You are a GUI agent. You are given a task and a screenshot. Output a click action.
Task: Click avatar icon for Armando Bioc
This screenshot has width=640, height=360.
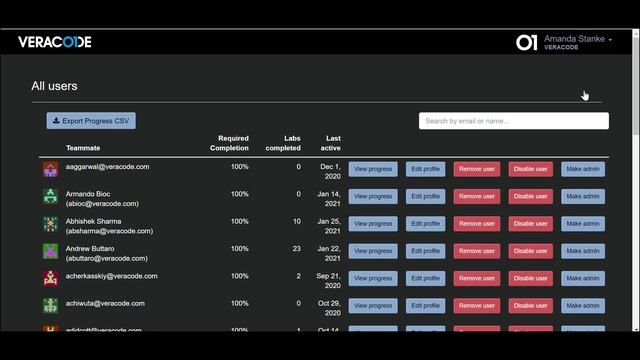(x=51, y=196)
